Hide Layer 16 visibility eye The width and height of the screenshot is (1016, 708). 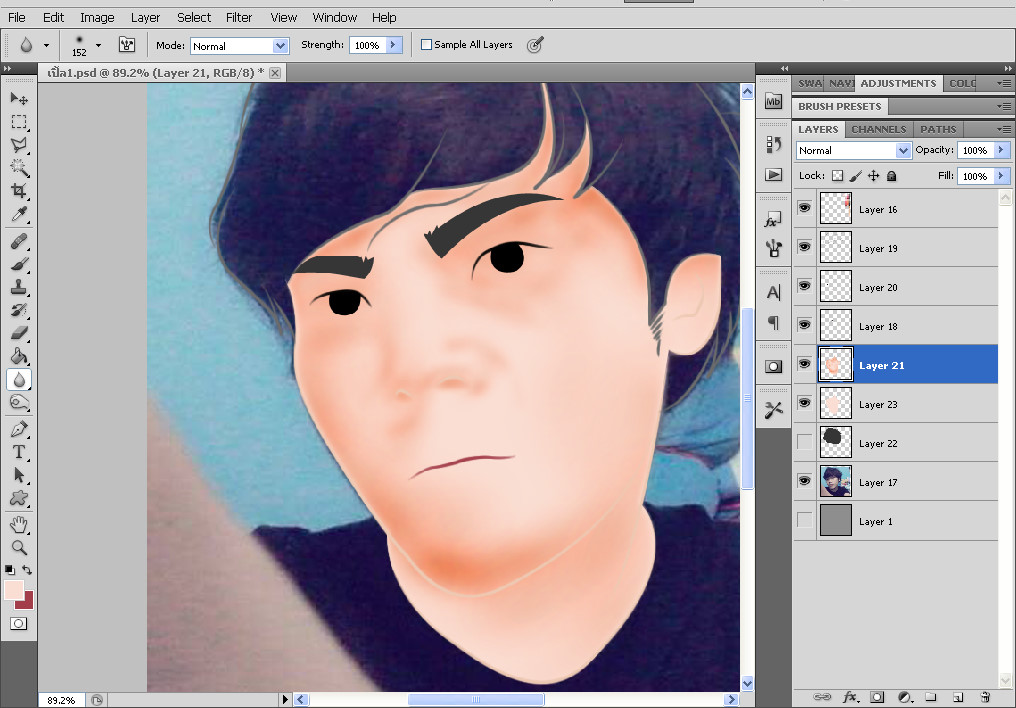804,208
